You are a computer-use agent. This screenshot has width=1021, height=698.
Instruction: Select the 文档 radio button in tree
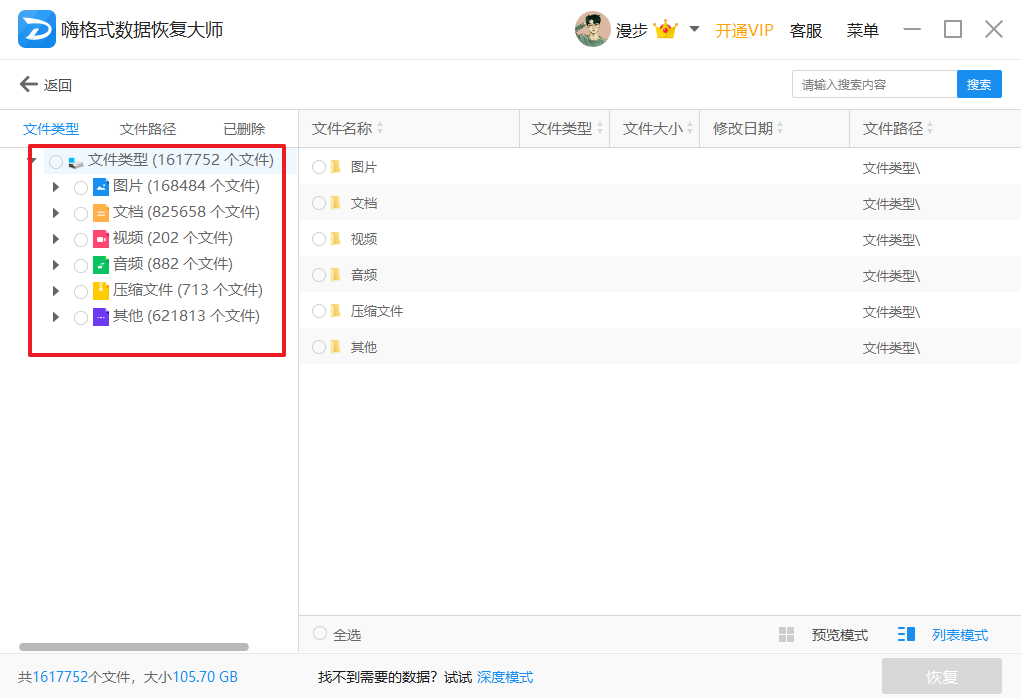(x=81, y=214)
